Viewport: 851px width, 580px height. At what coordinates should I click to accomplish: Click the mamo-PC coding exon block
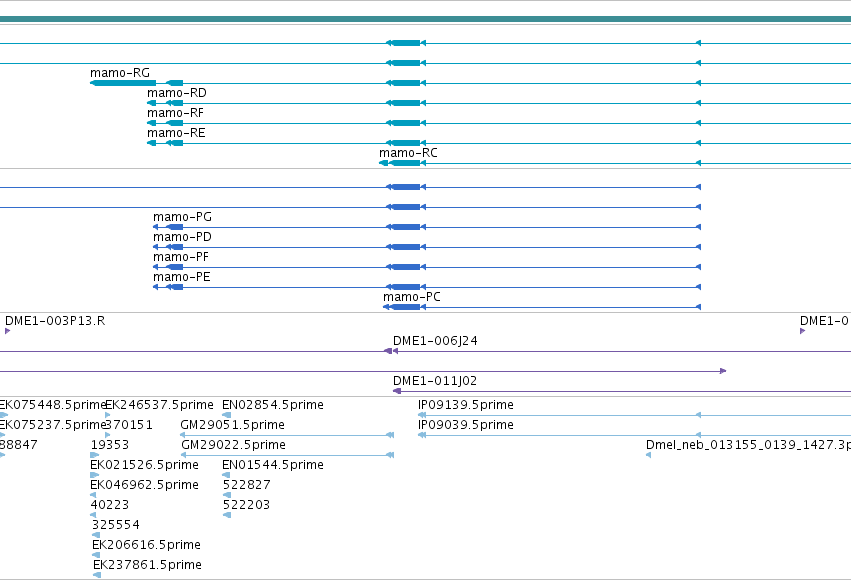pyautogui.click(x=406, y=307)
